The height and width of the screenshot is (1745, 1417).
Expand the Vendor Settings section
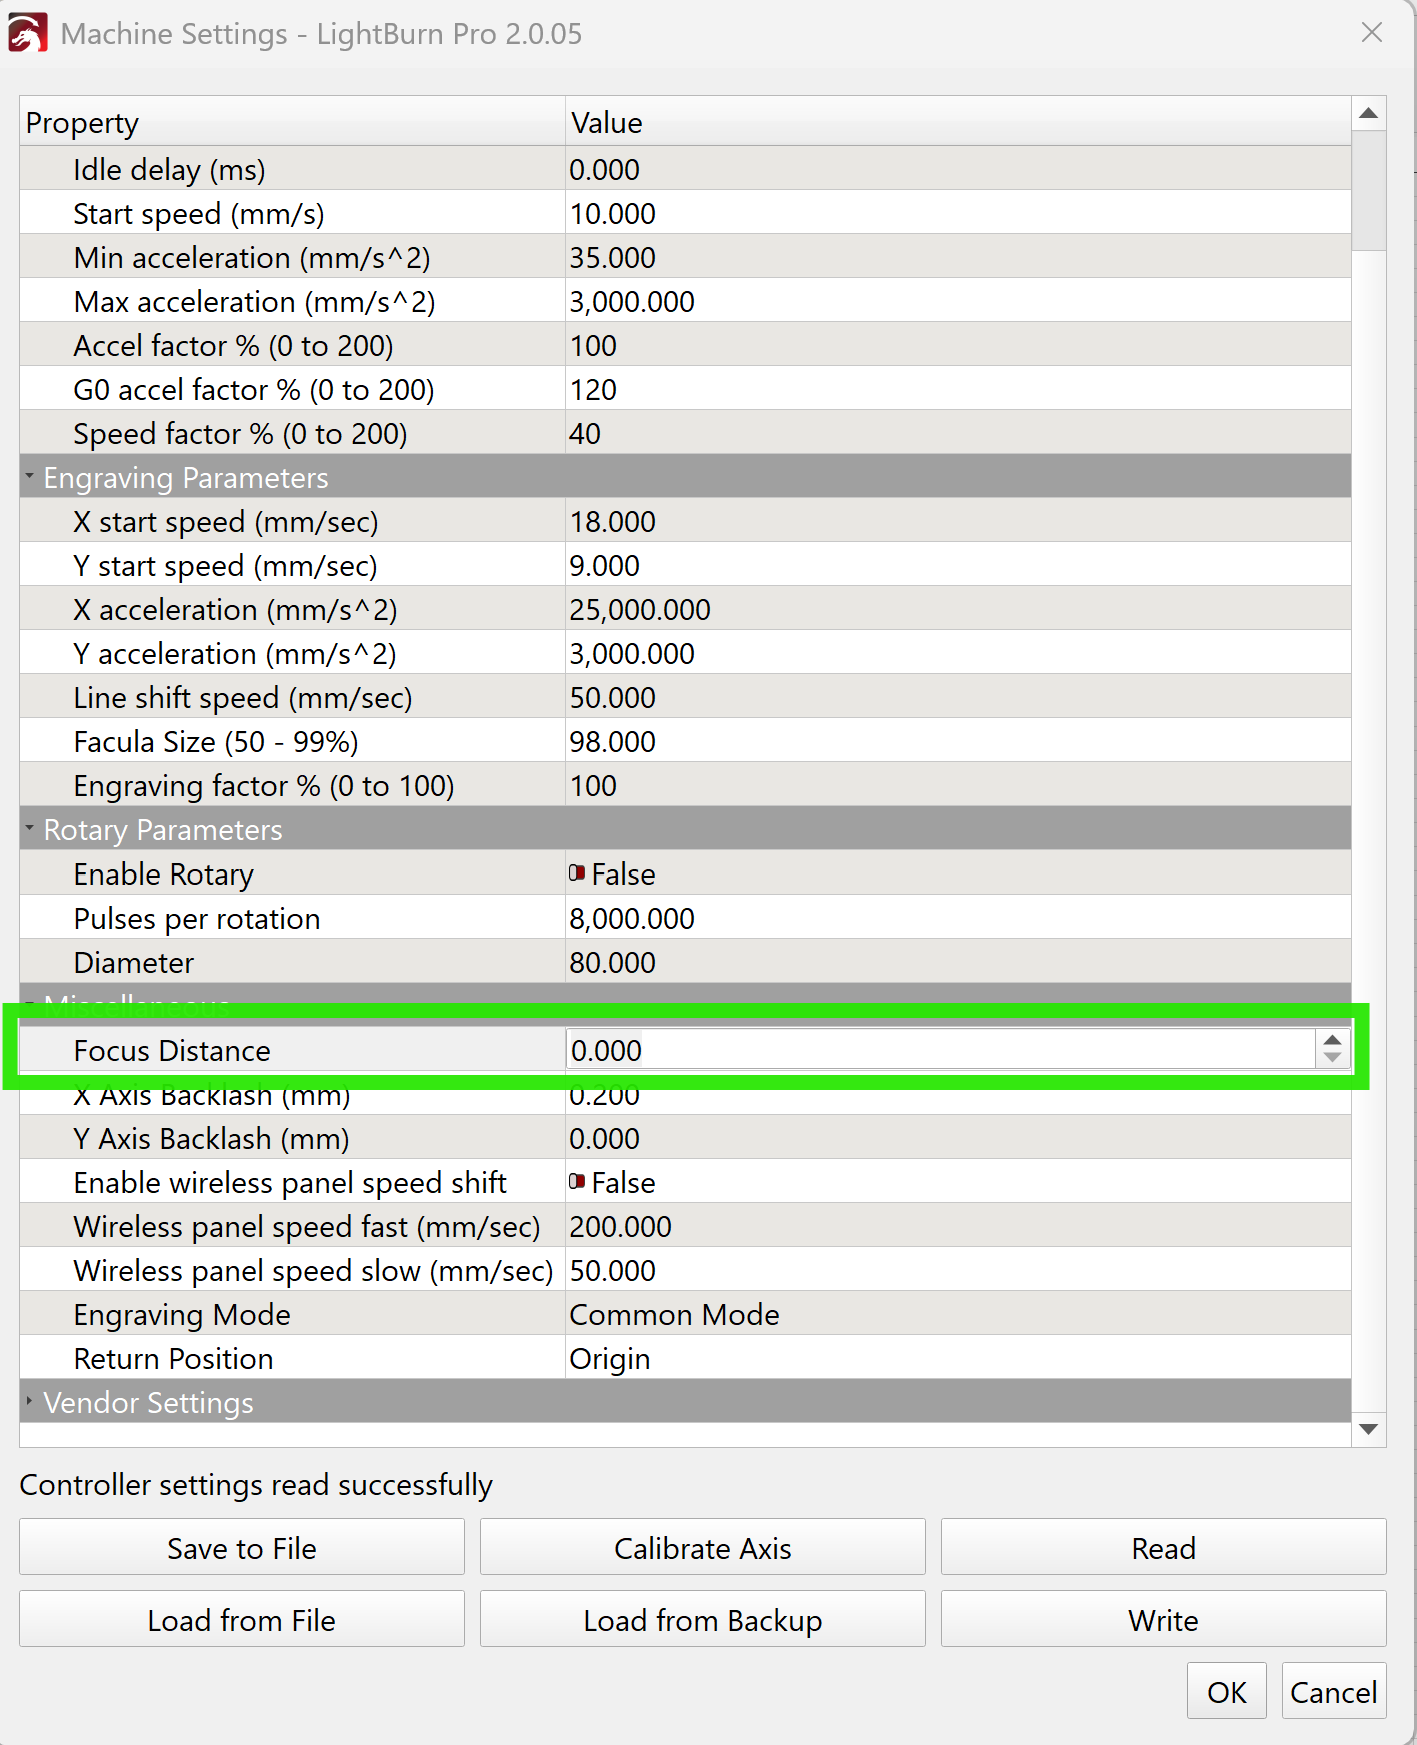[x=30, y=1402]
